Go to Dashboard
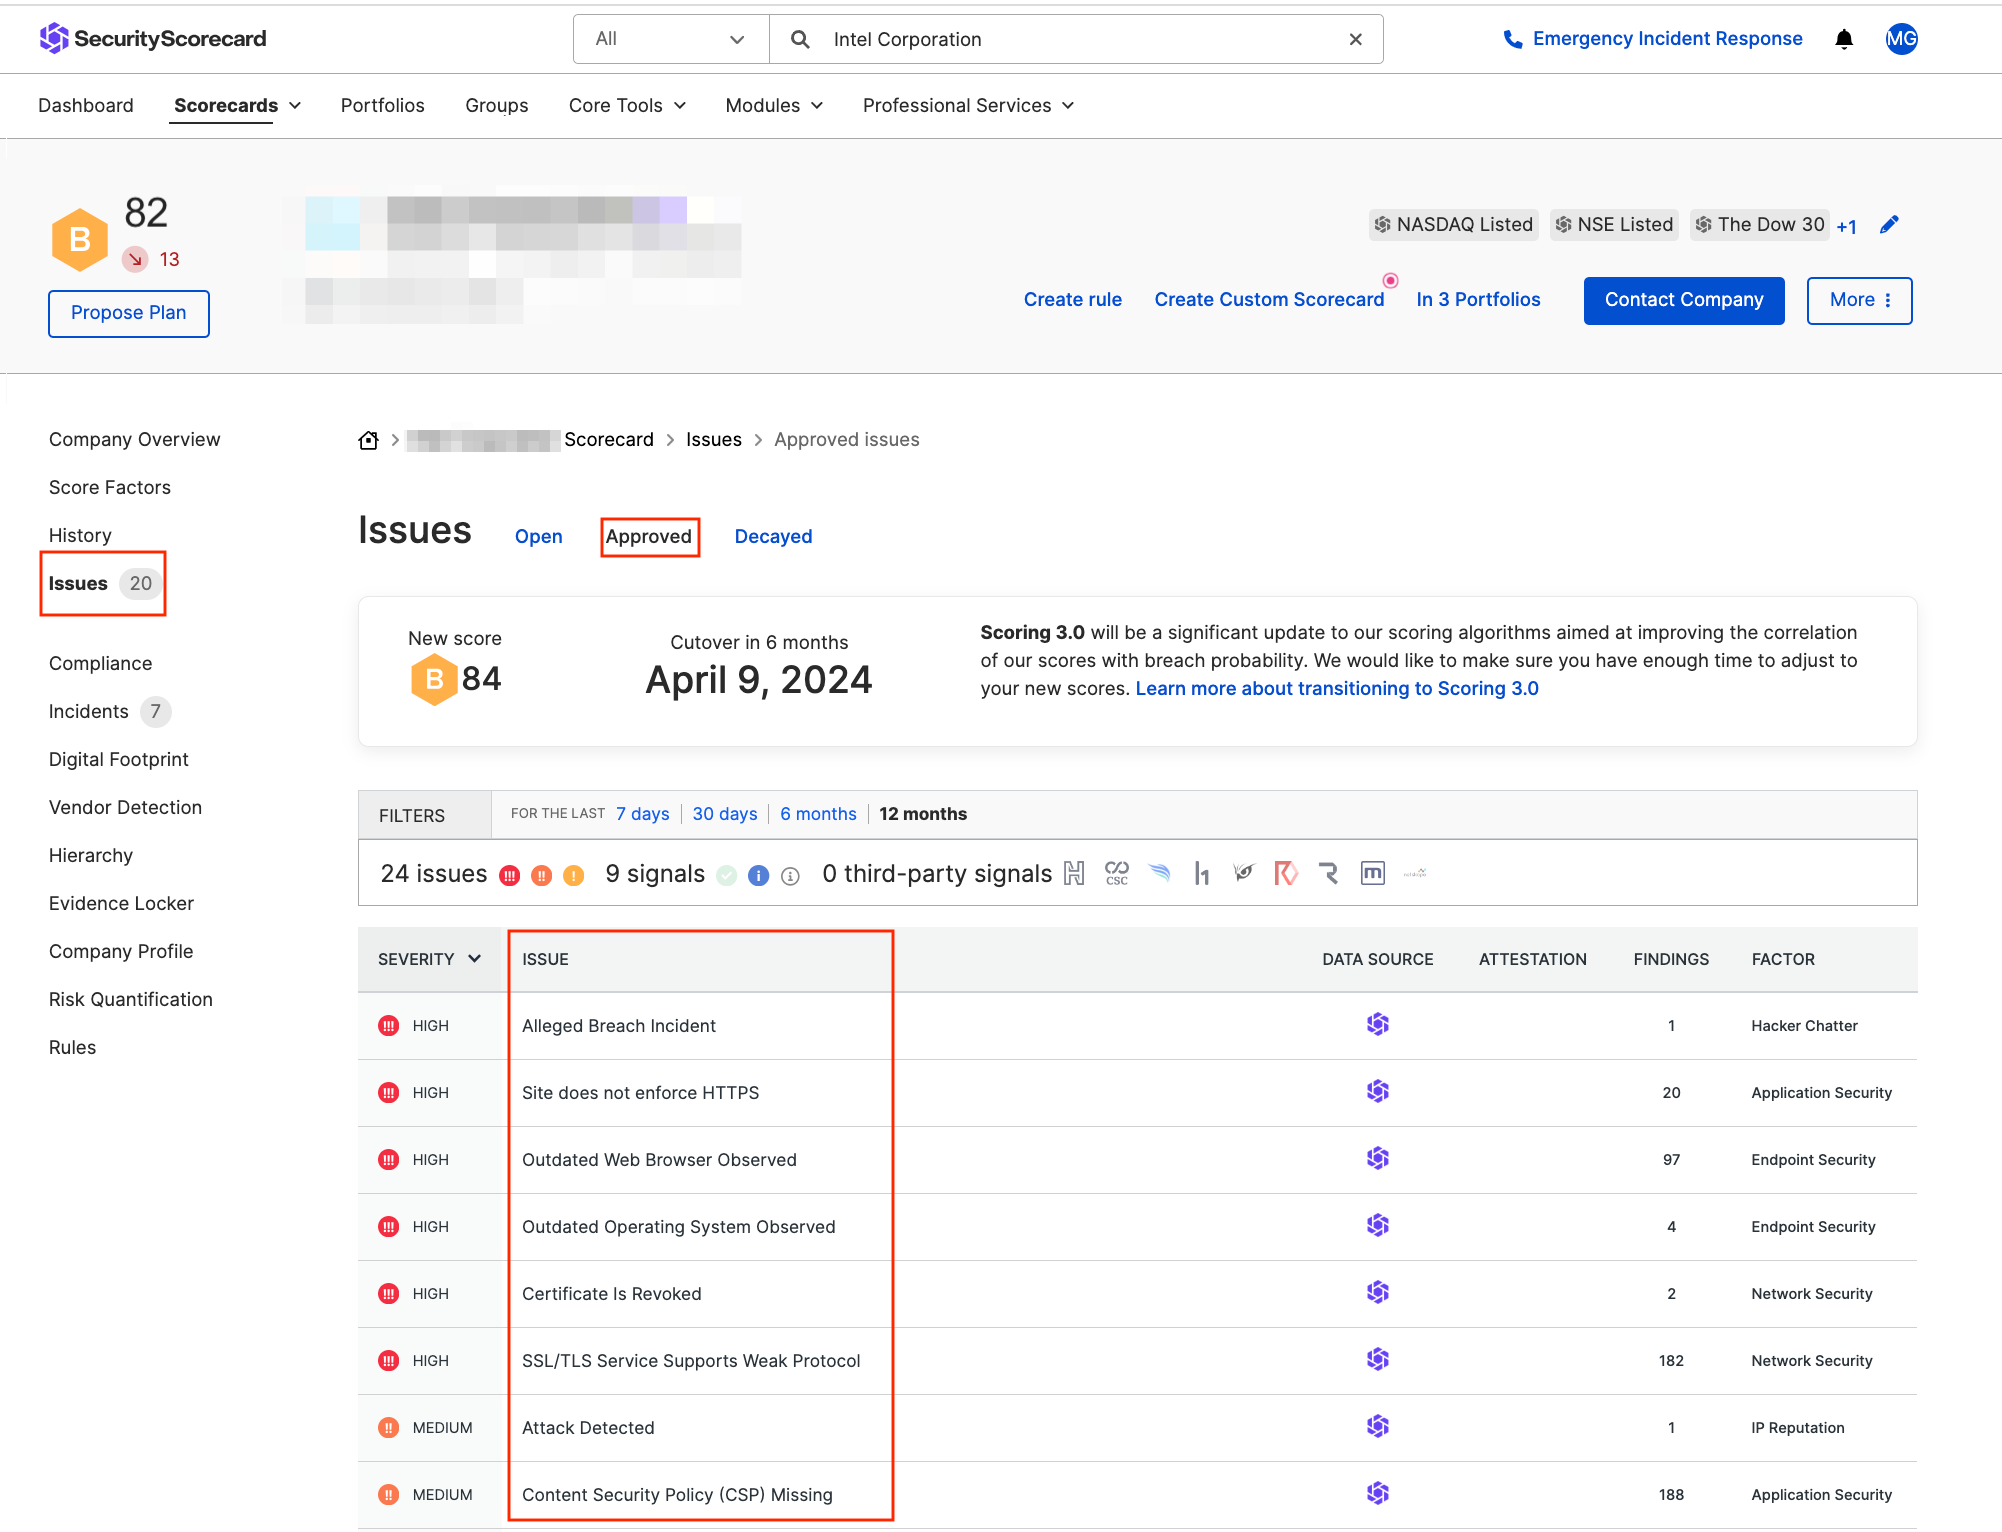Viewport: 2002px width, 1532px height. 86,105
